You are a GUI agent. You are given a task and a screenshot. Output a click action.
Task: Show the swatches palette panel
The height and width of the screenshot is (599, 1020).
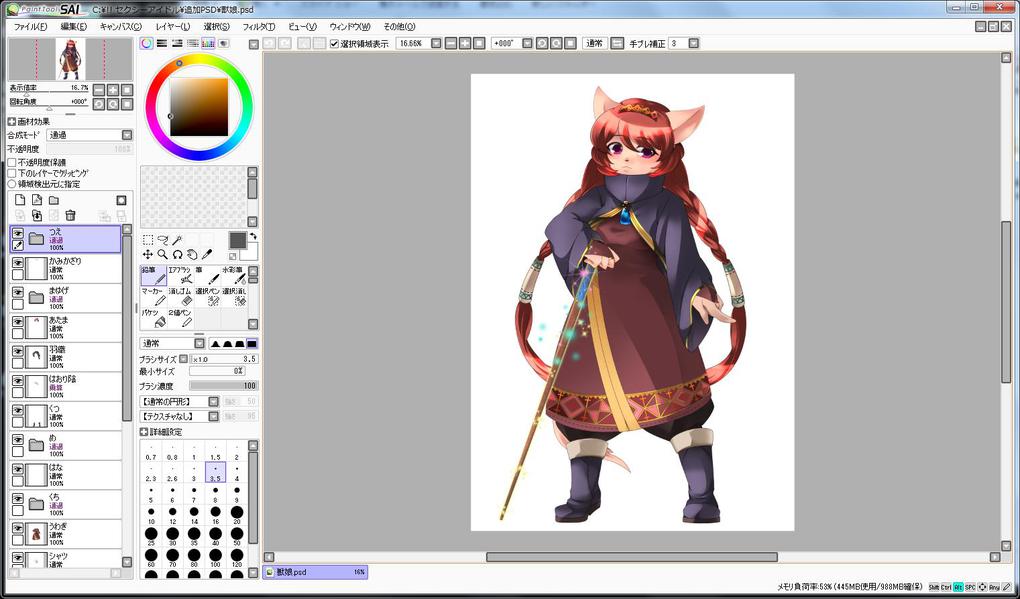tap(208, 44)
